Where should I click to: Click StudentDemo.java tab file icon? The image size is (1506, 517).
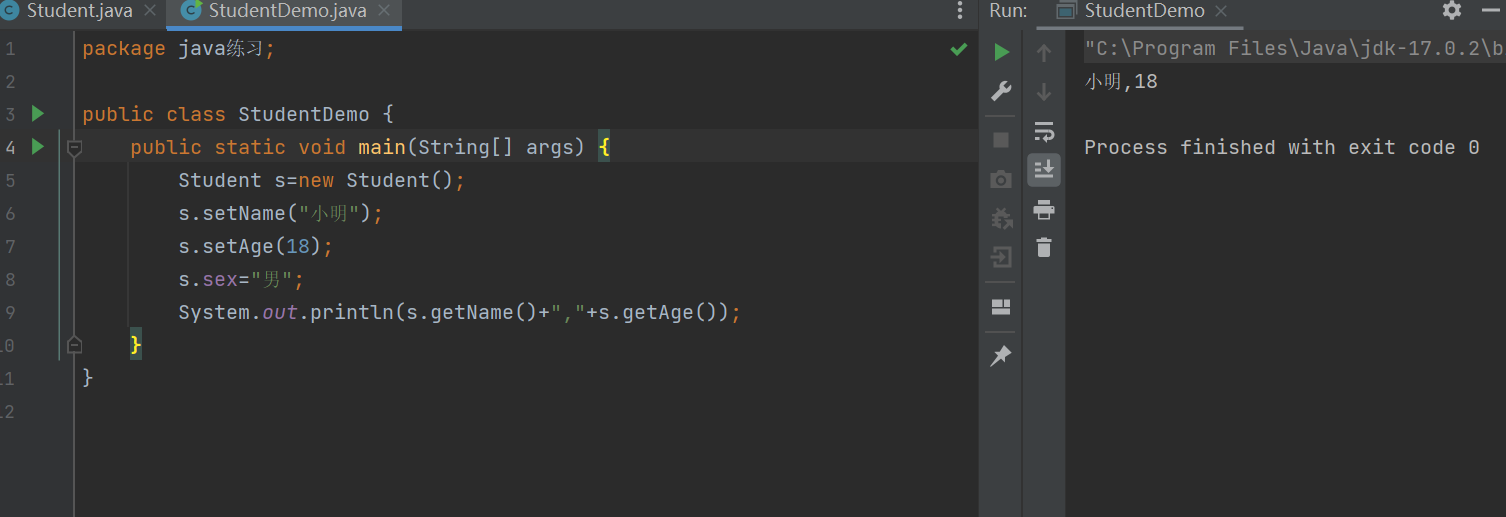tap(191, 11)
